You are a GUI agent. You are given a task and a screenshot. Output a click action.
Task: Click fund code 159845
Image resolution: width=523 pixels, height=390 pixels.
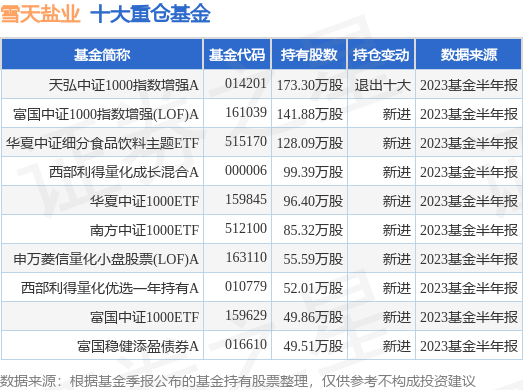coord(246,200)
